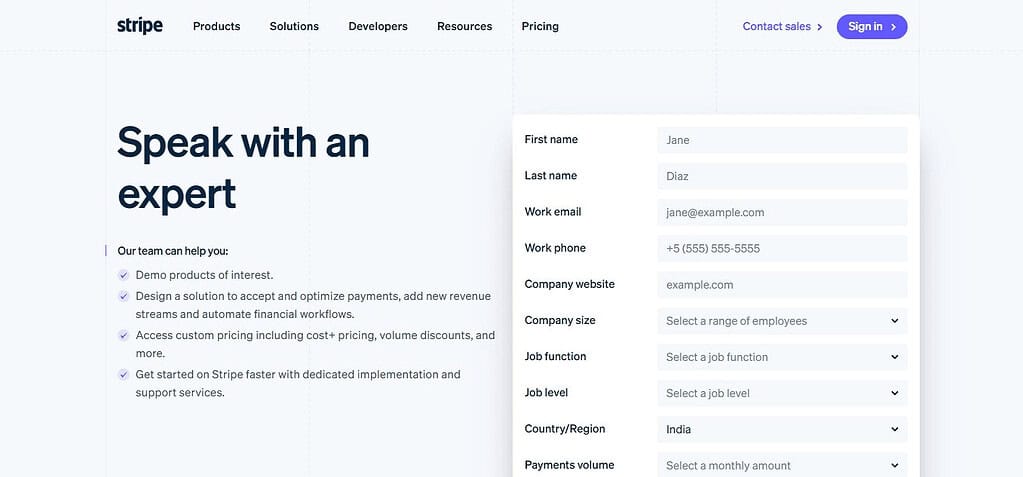
Task: Open the Products menu
Action: [217, 27]
